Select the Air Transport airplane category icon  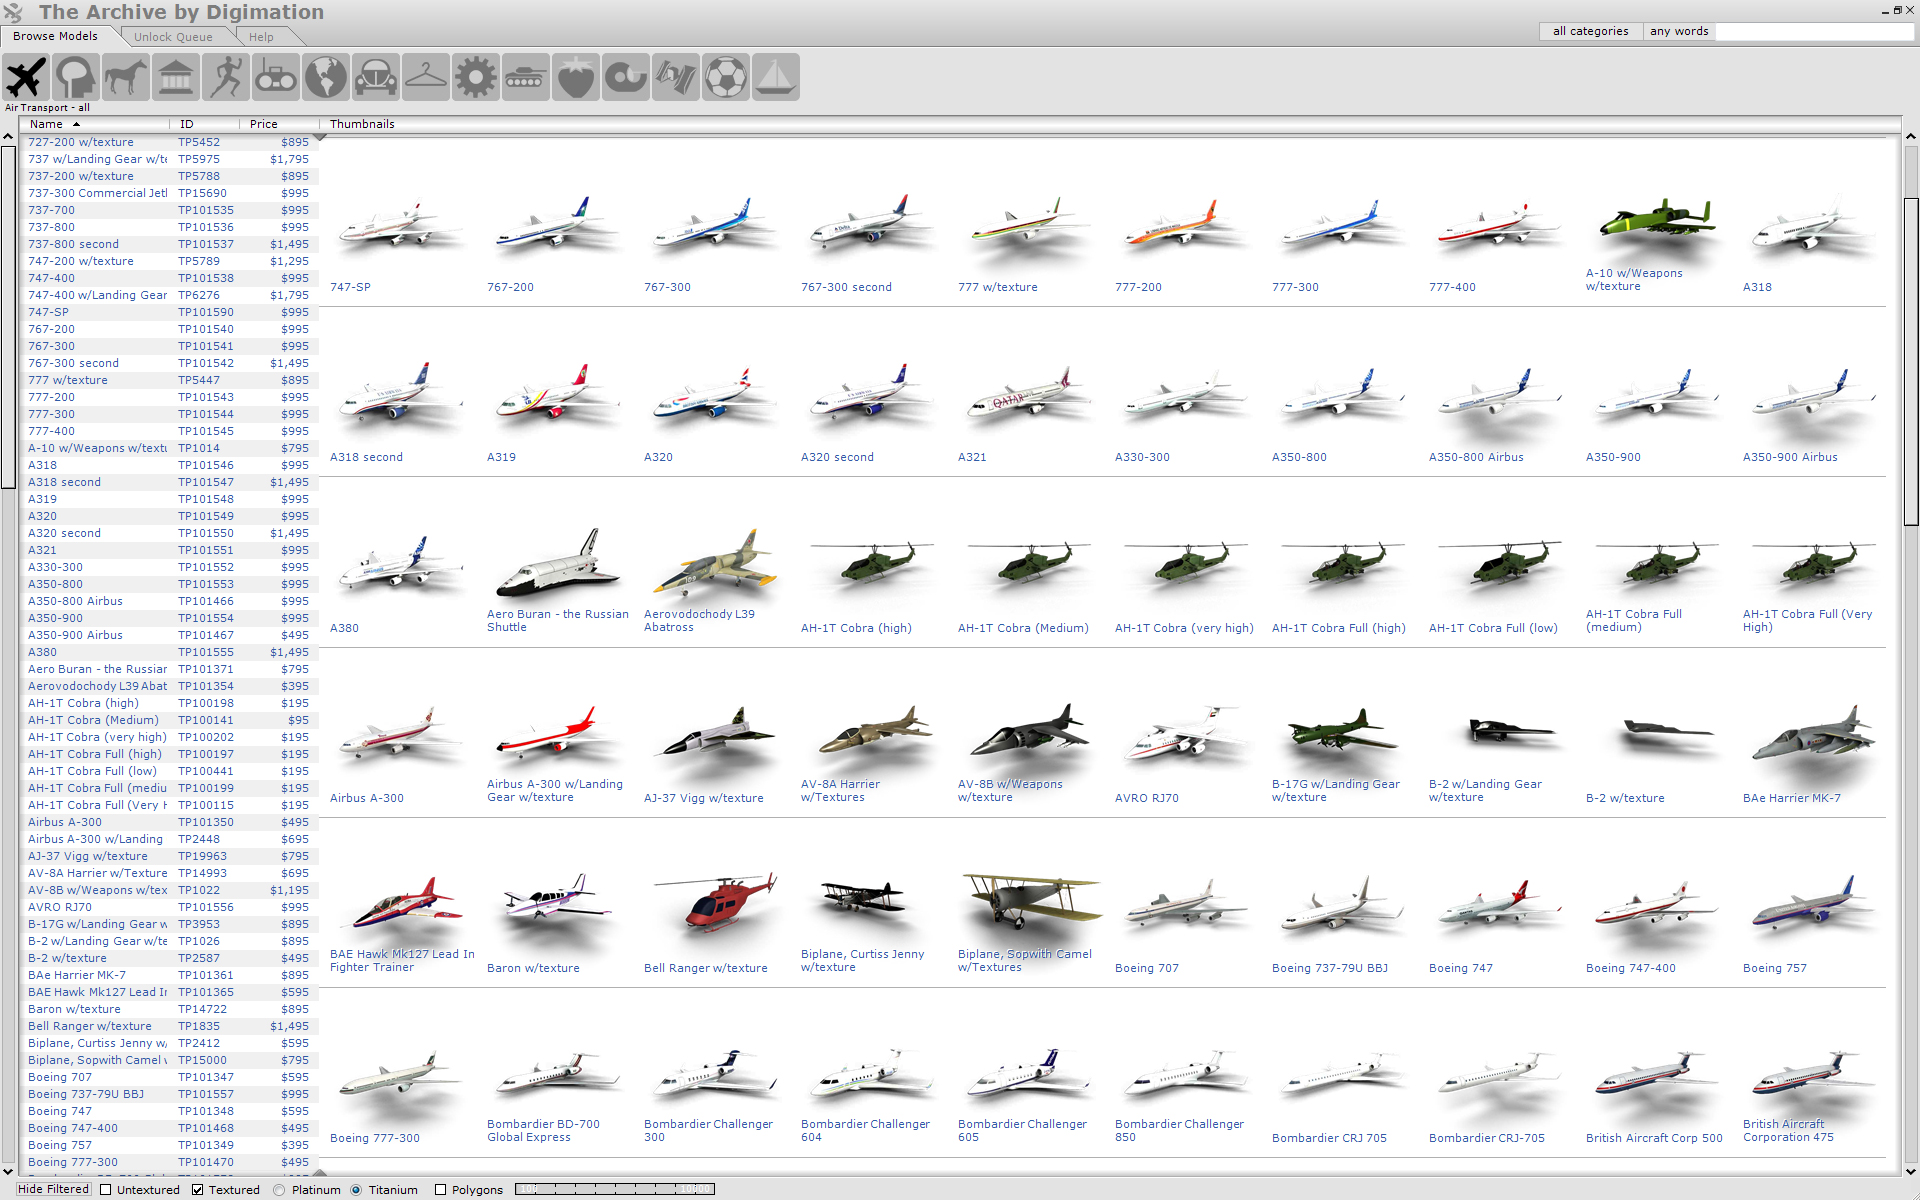[x=25, y=77]
